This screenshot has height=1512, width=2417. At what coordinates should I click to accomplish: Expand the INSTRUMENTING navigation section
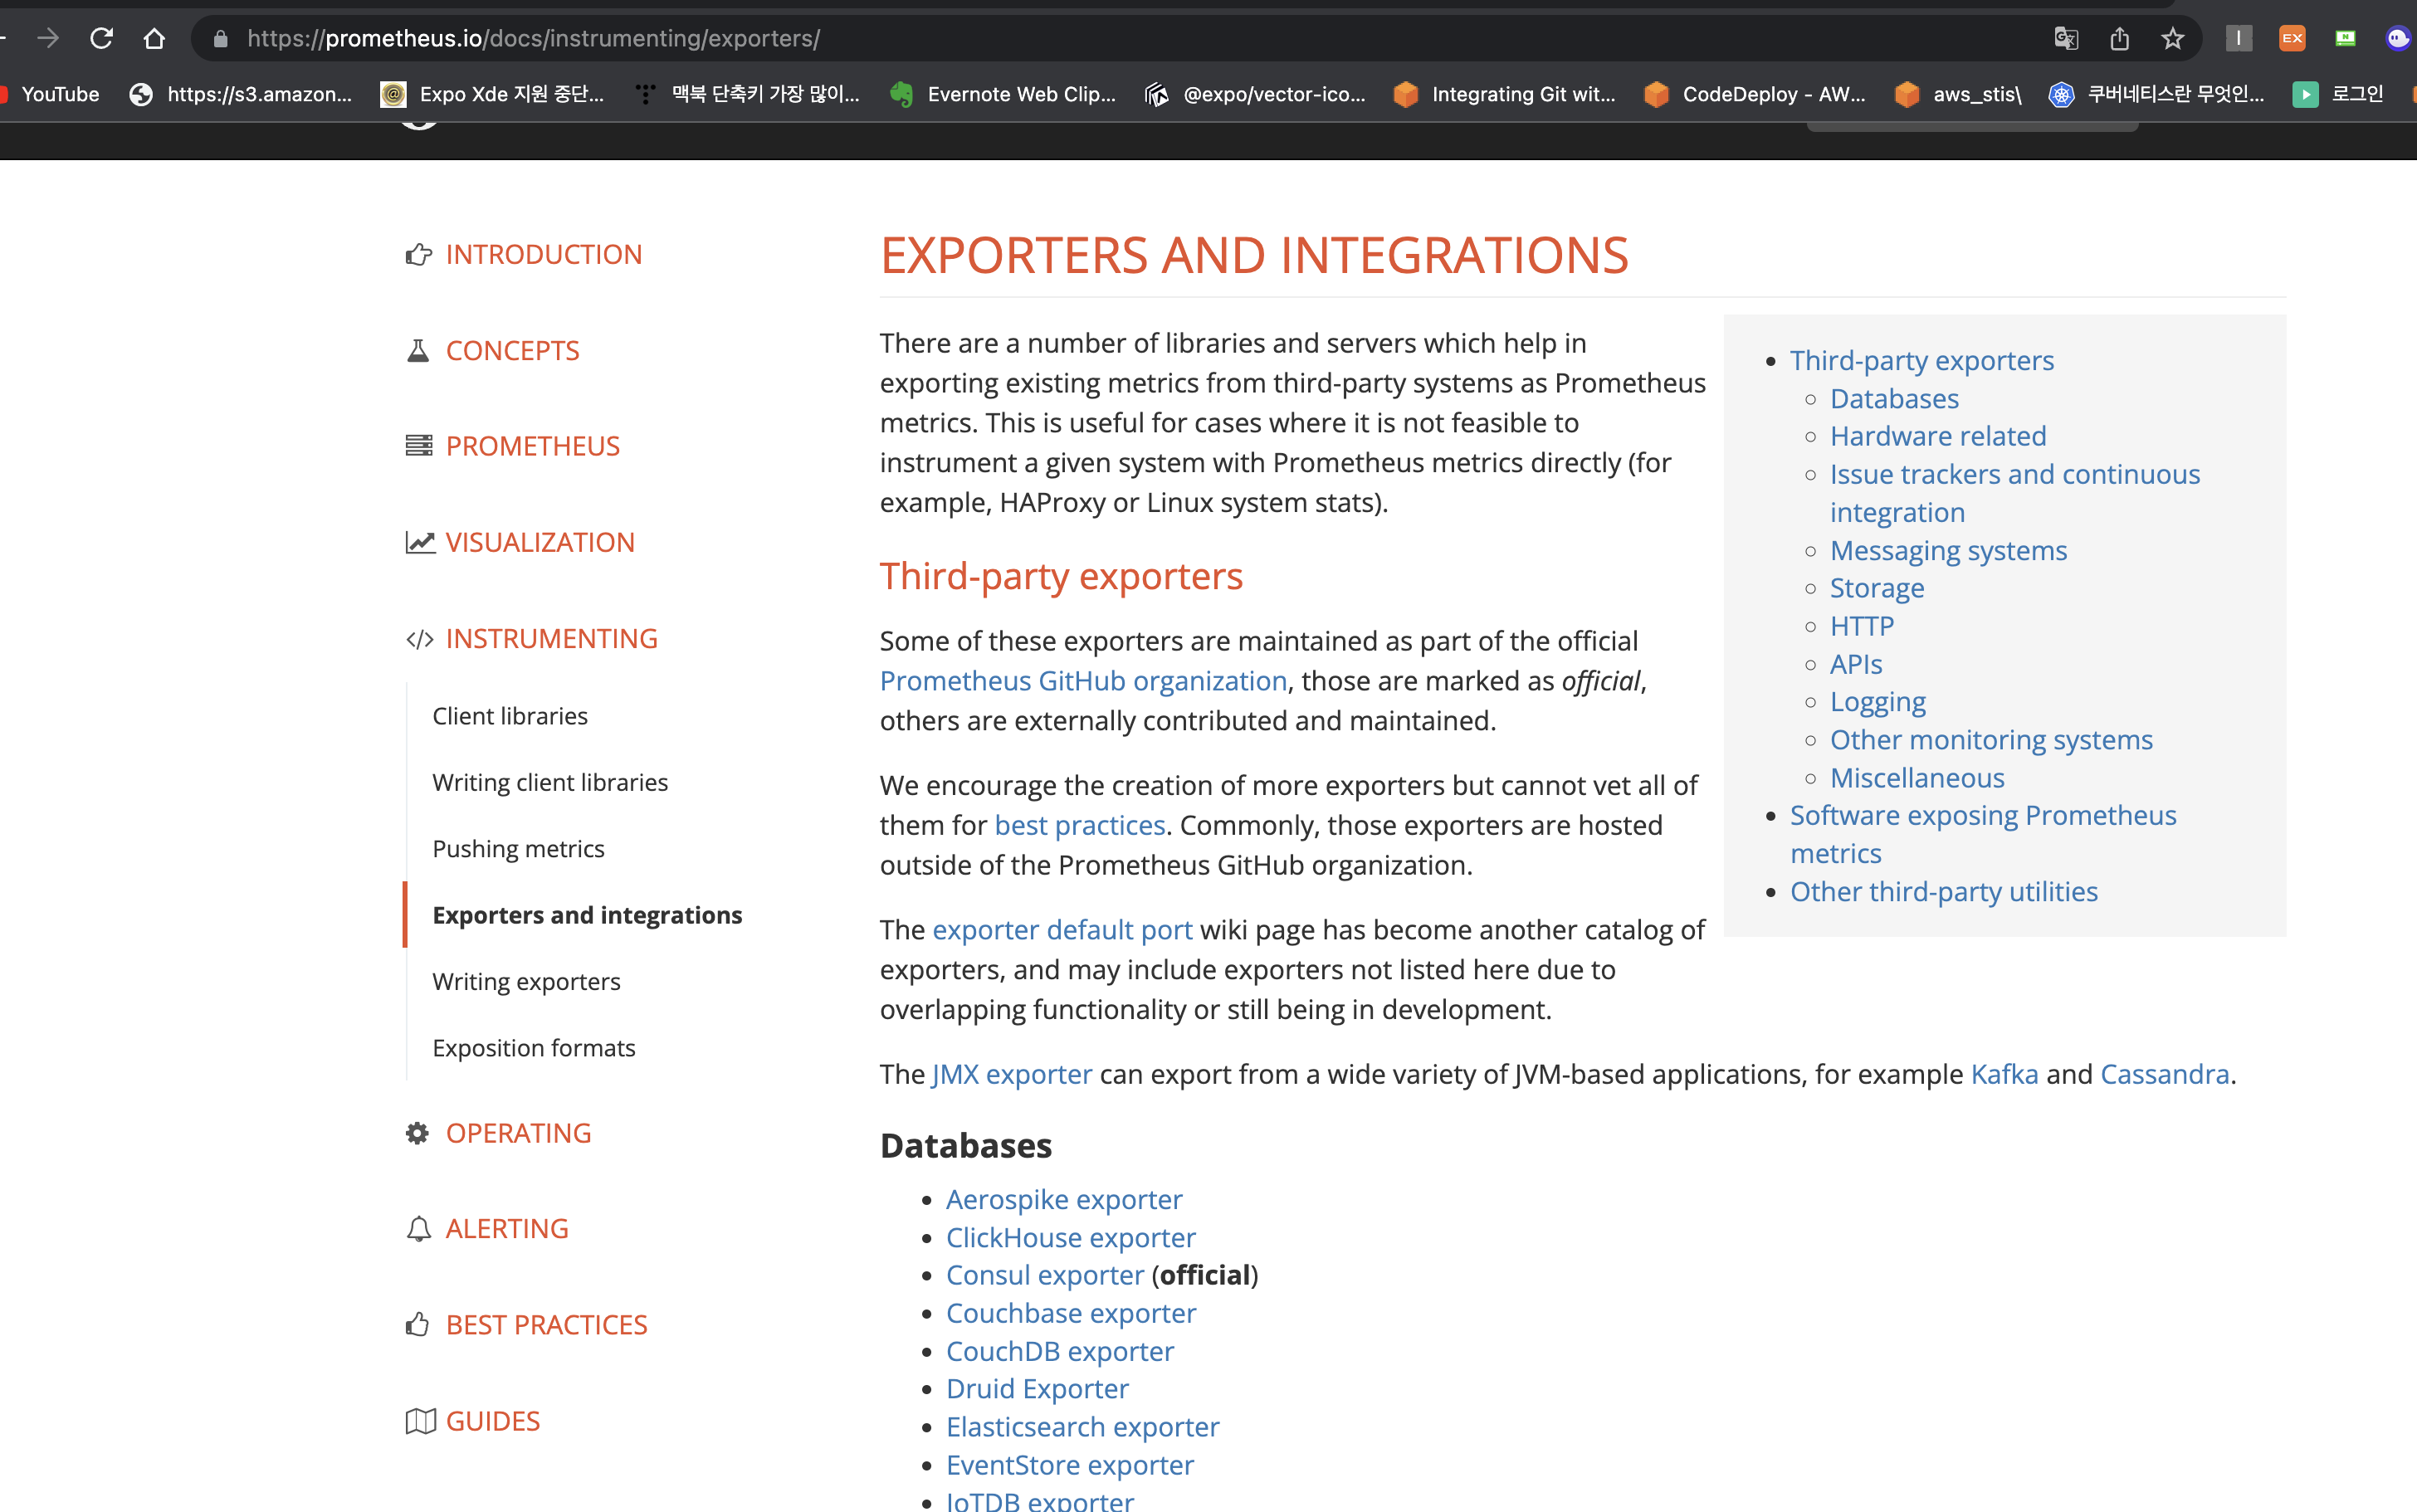pos(550,637)
